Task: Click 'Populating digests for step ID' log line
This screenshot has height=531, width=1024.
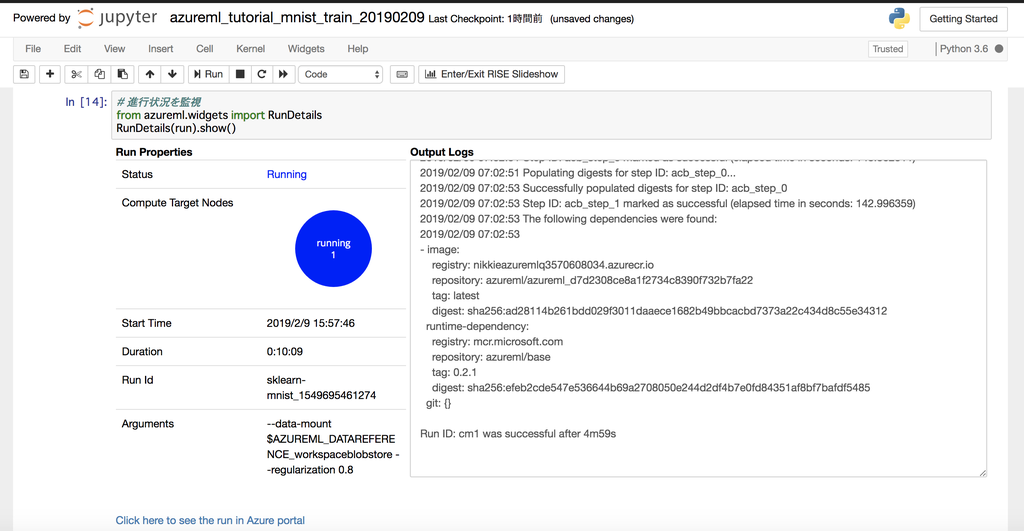Action: (577, 173)
